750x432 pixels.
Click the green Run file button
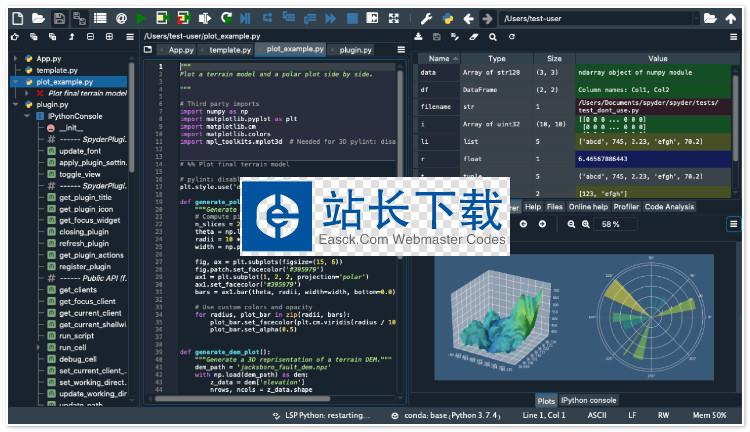pos(140,18)
